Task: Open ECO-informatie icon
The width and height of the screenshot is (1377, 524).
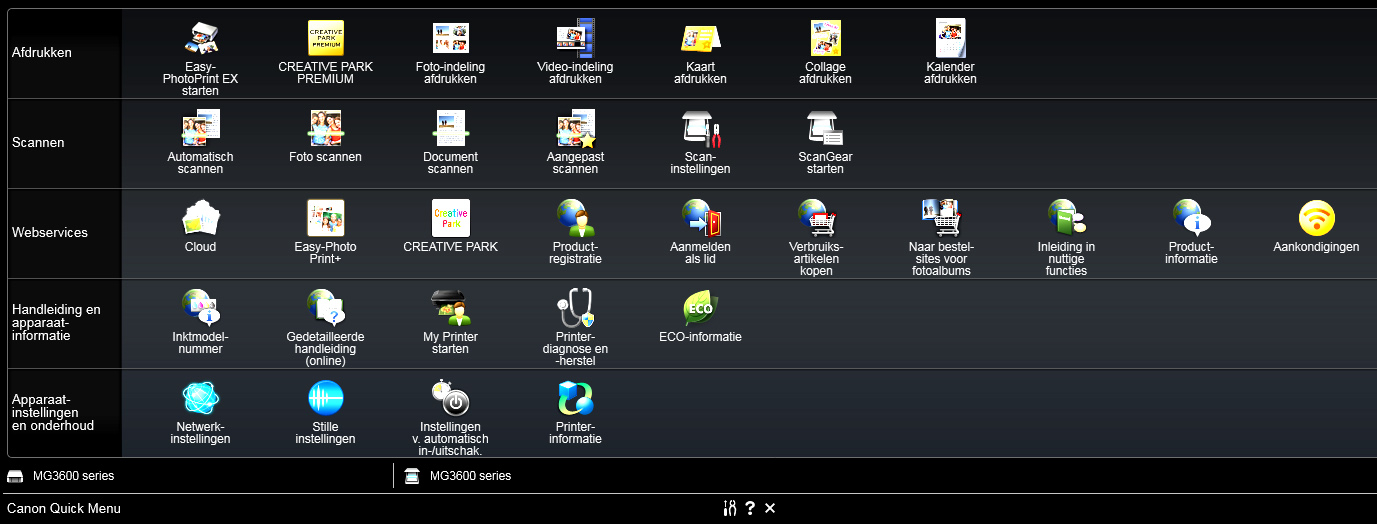Action: [x=700, y=308]
